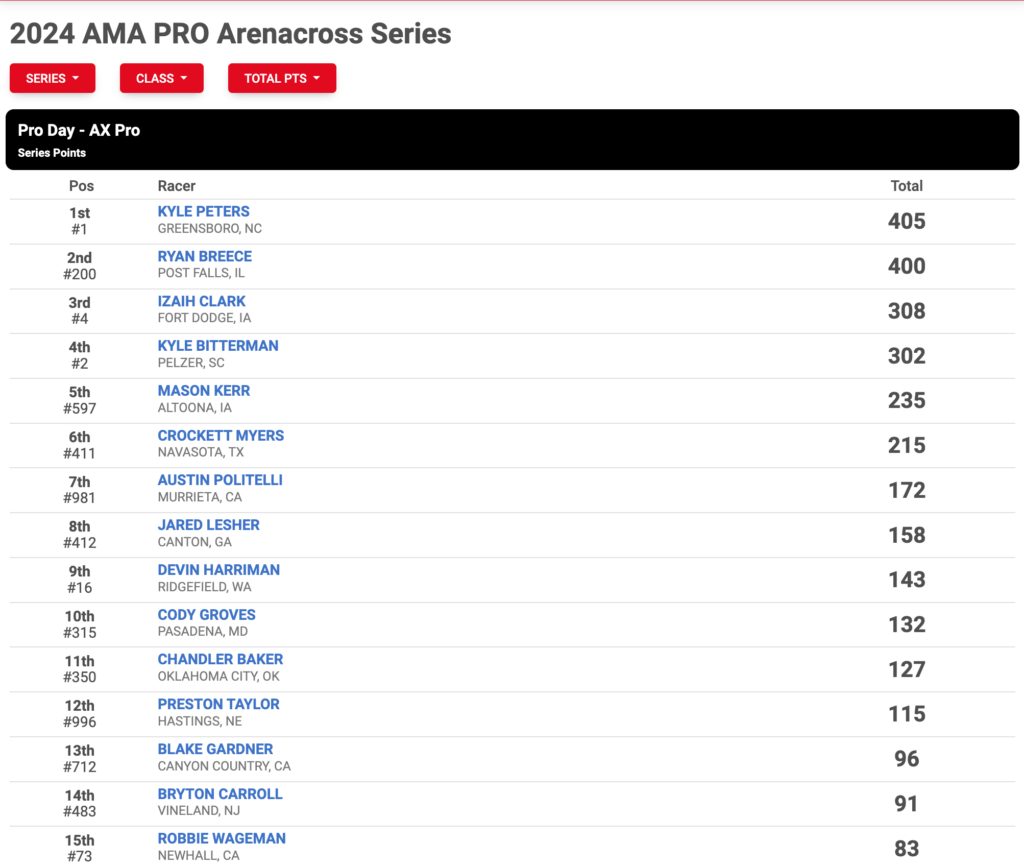The width and height of the screenshot is (1024, 867).
Task: Open the SERIES dropdown
Action: click(52, 78)
